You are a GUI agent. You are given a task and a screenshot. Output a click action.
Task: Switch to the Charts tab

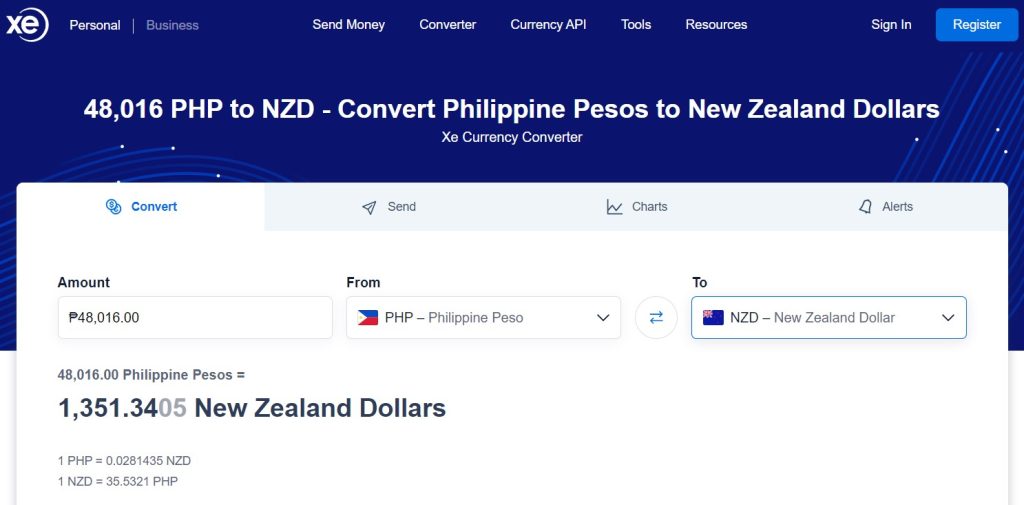tap(637, 206)
